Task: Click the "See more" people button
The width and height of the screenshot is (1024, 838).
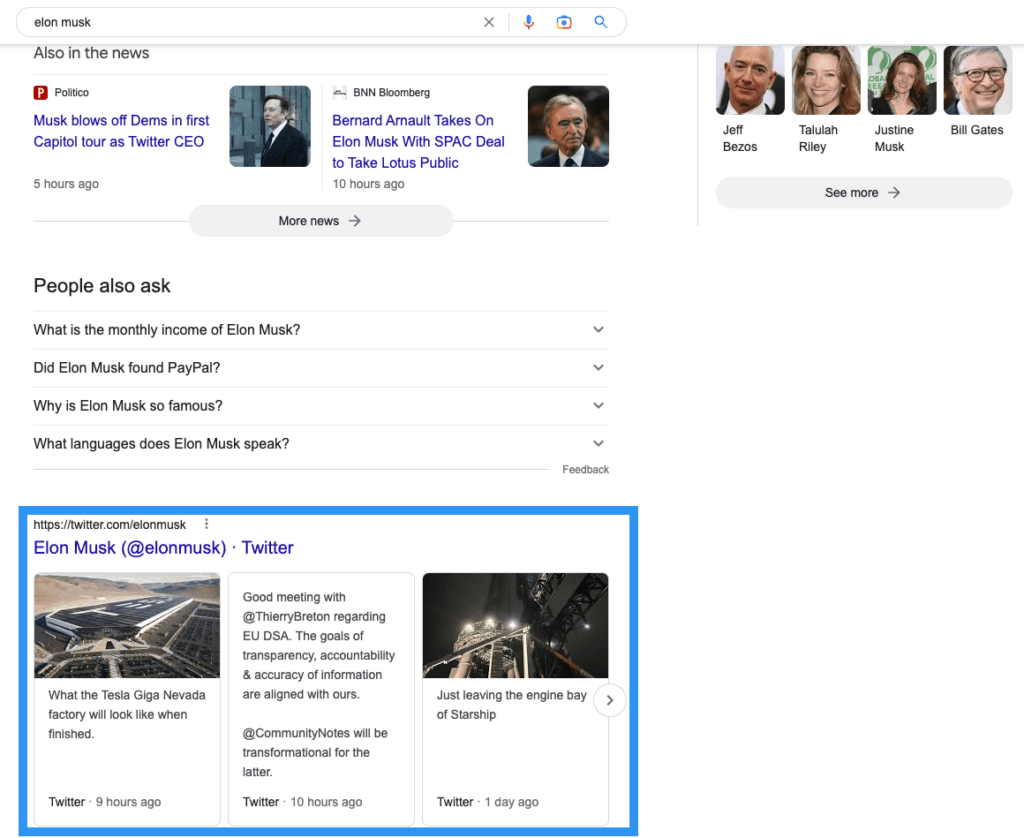Action: point(863,193)
